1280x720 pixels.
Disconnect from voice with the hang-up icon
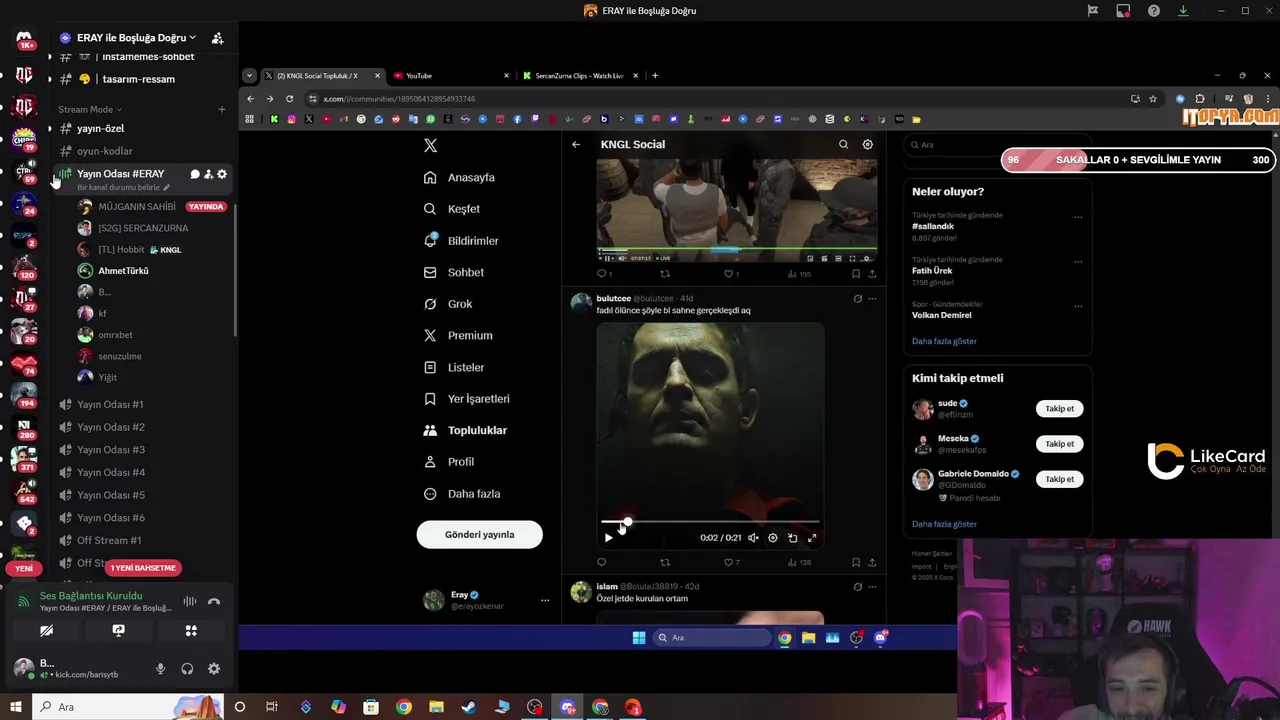[x=213, y=602]
